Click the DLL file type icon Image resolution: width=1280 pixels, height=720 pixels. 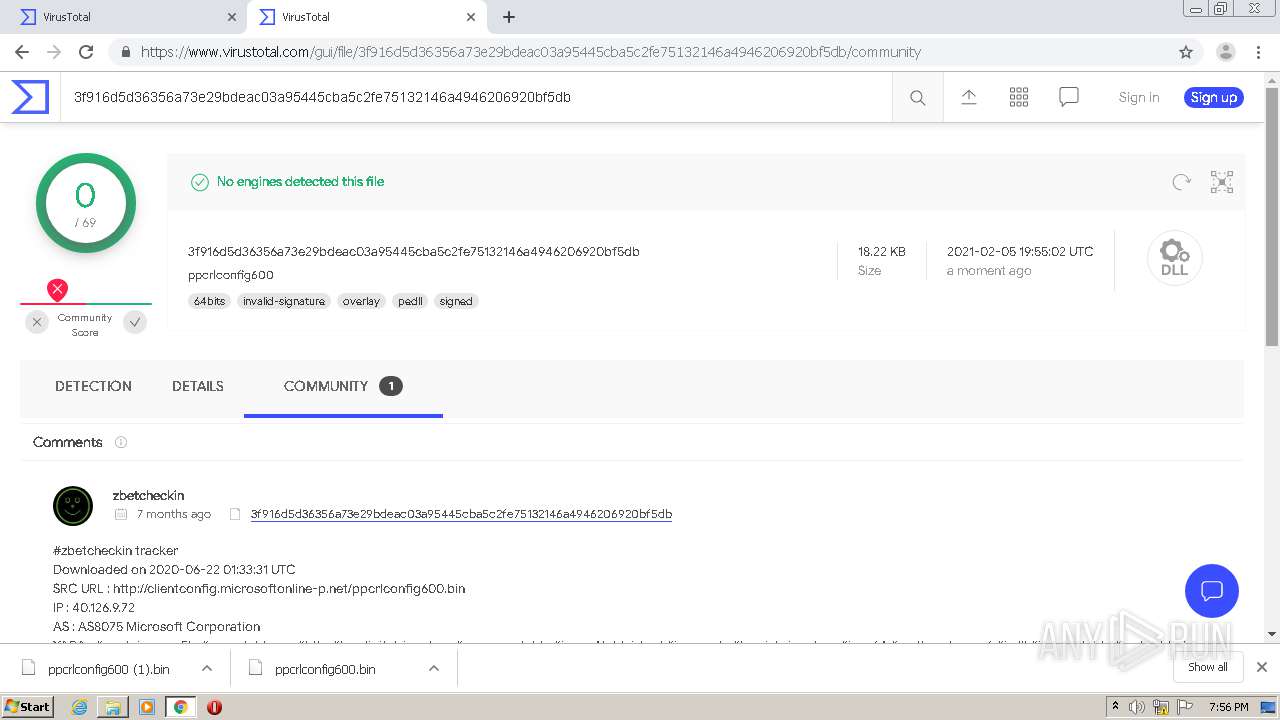tap(1174, 258)
